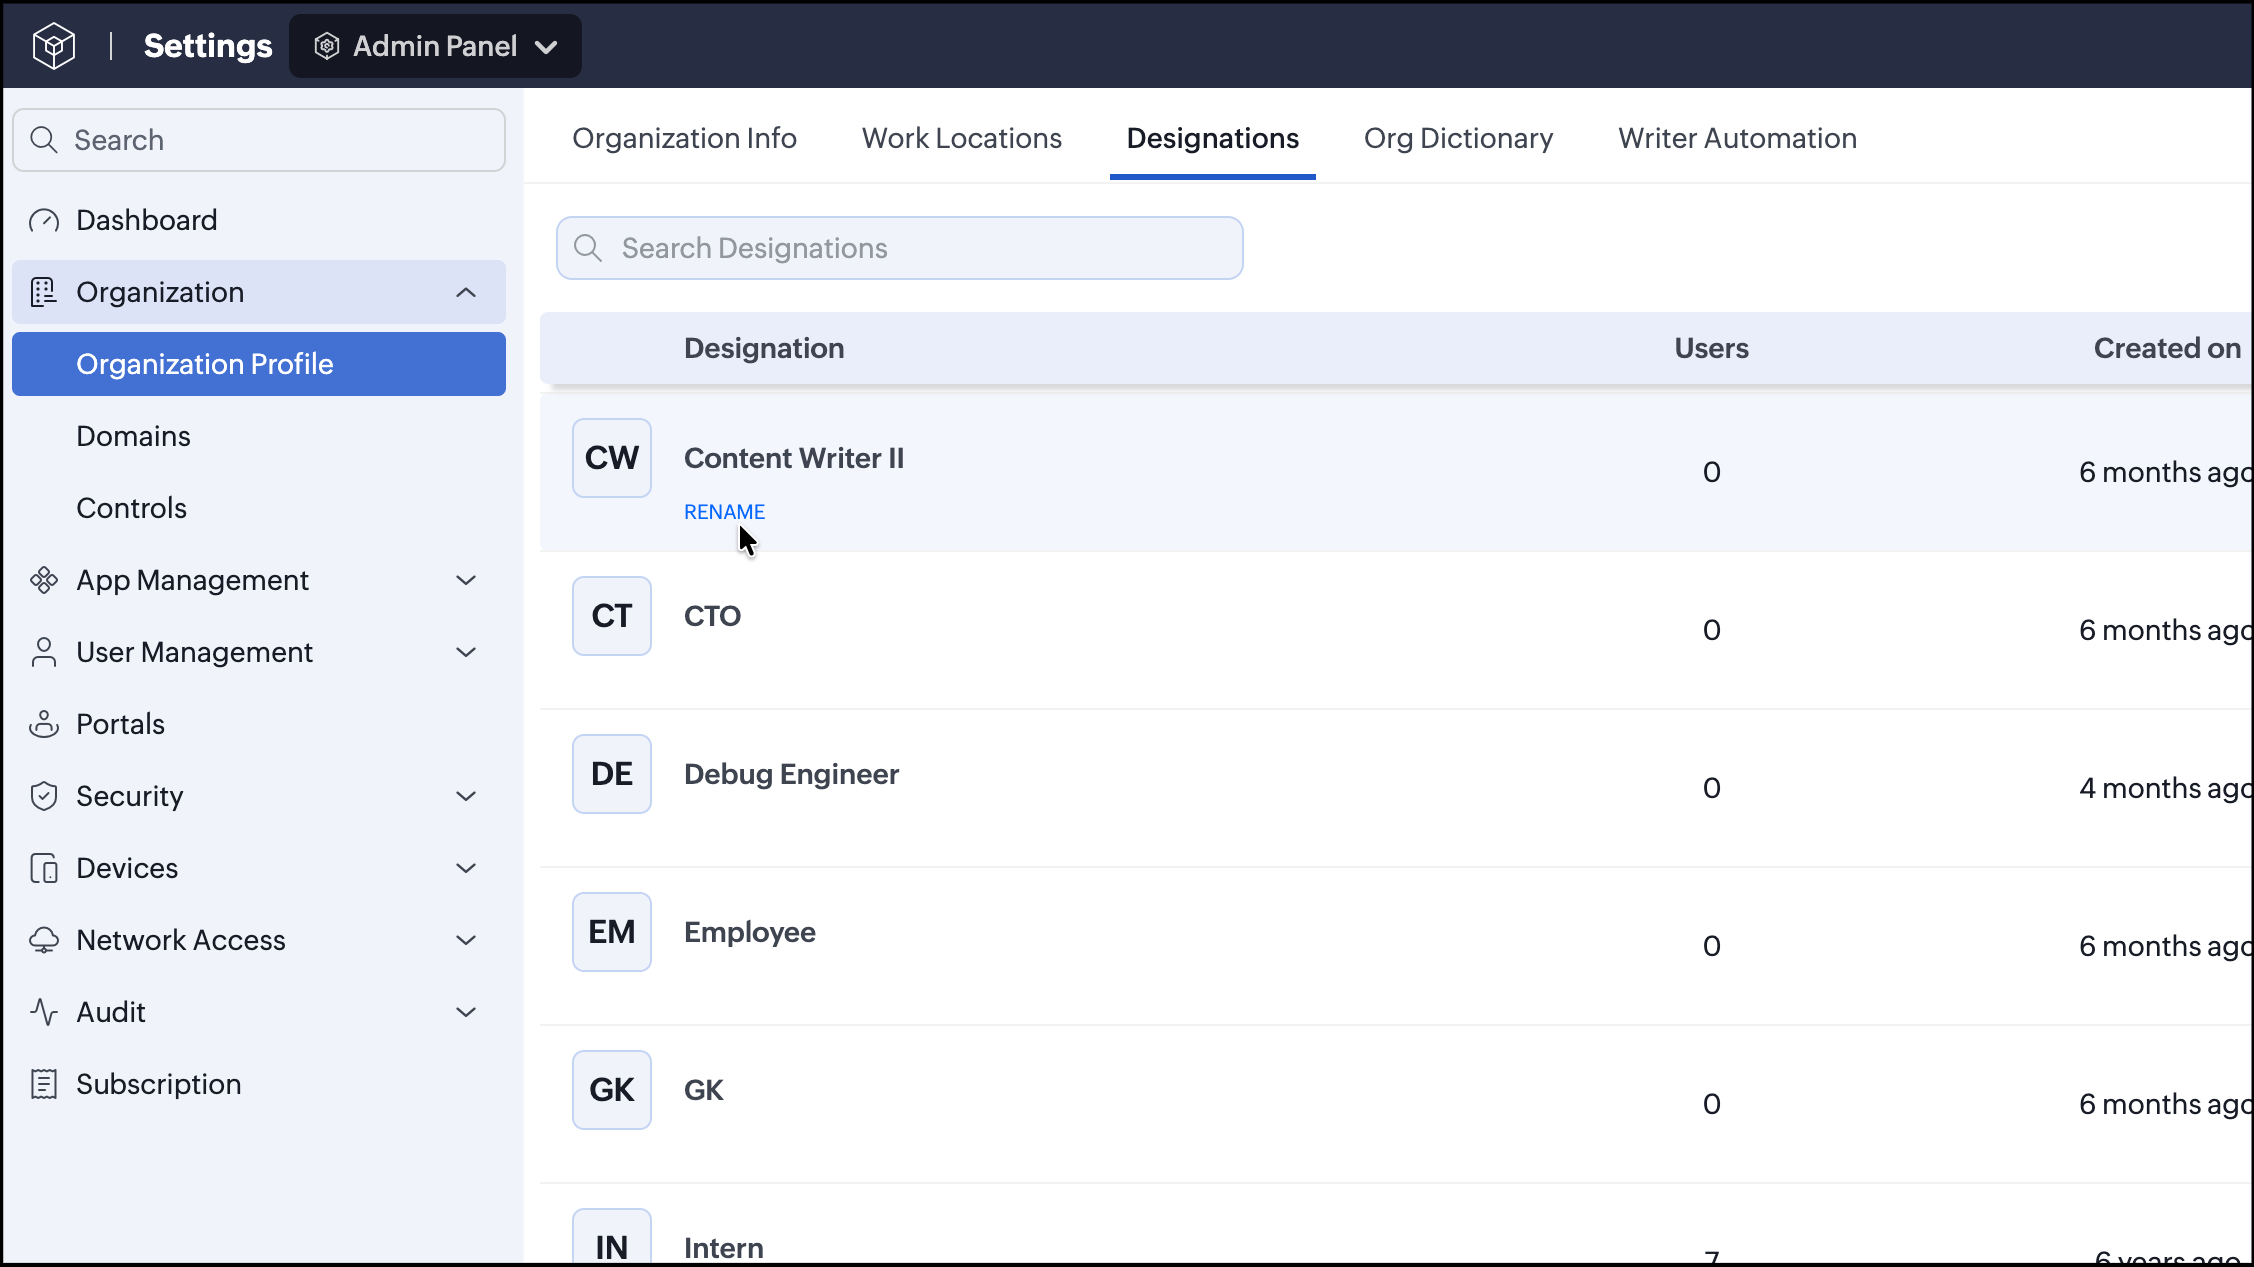
Task: Expand the Security chevron
Action: pyautogui.click(x=466, y=796)
